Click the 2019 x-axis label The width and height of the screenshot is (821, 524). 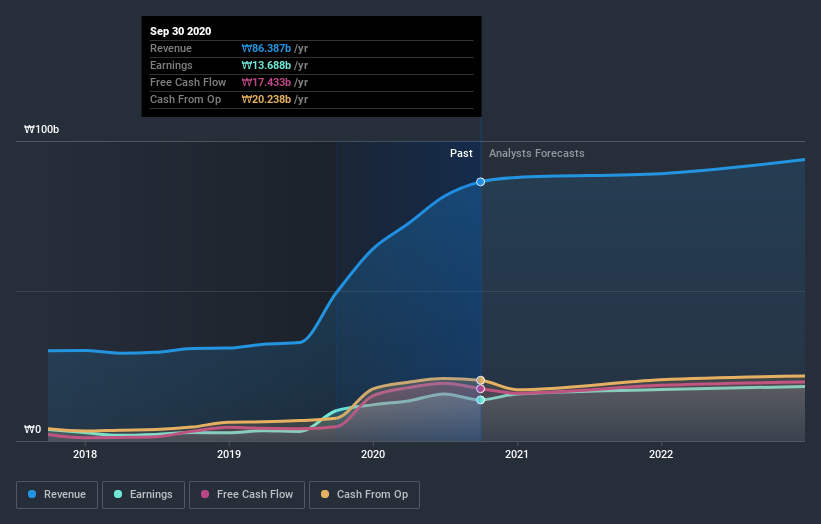pyautogui.click(x=229, y=454)
